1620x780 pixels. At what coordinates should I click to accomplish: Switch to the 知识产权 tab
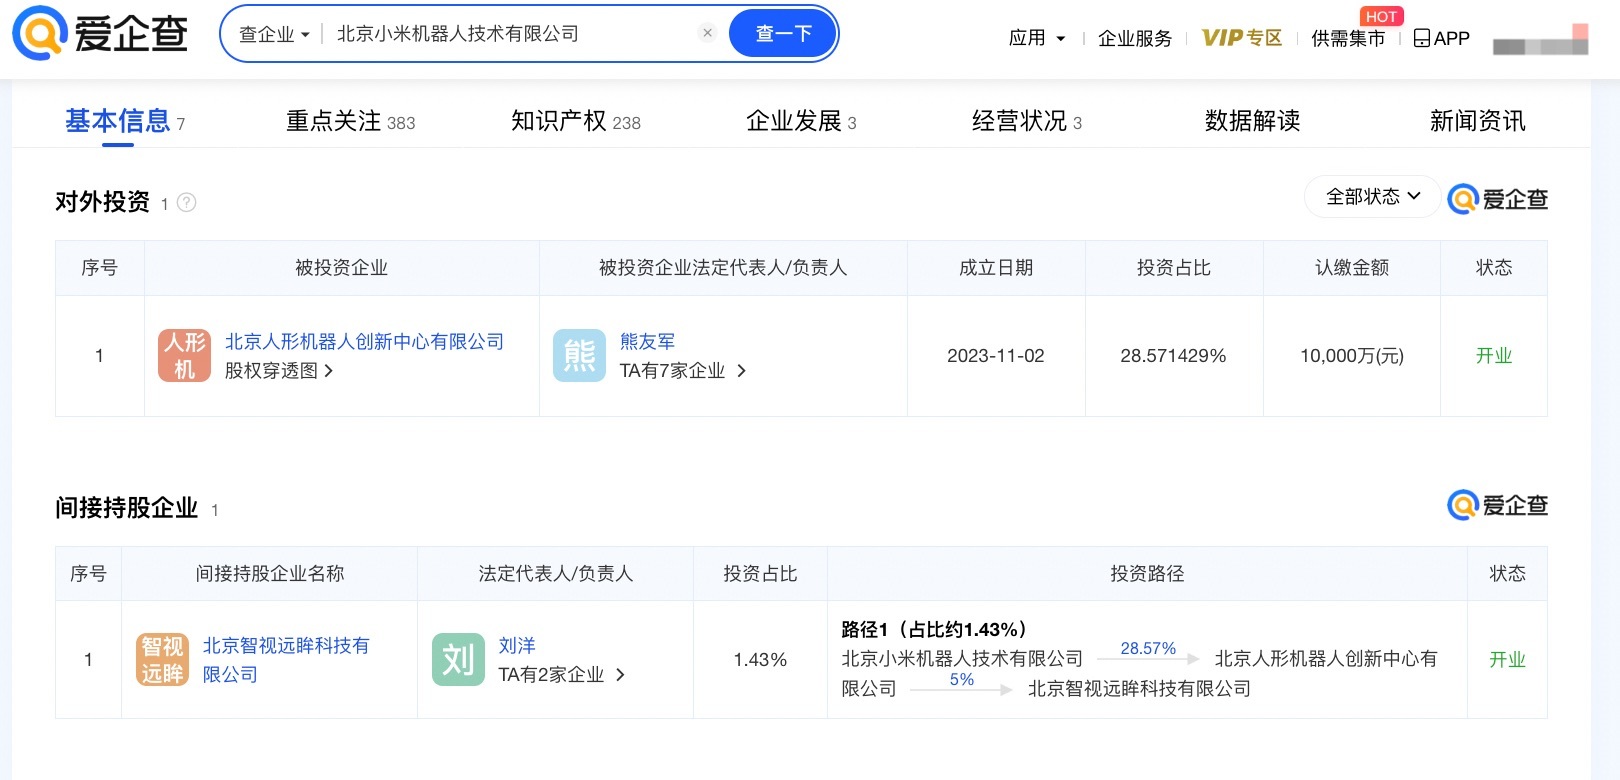coord(575,121)
